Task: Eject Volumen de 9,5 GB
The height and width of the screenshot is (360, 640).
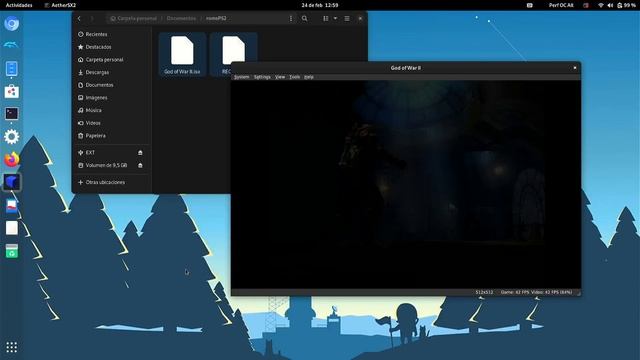Action: [140, 165]
